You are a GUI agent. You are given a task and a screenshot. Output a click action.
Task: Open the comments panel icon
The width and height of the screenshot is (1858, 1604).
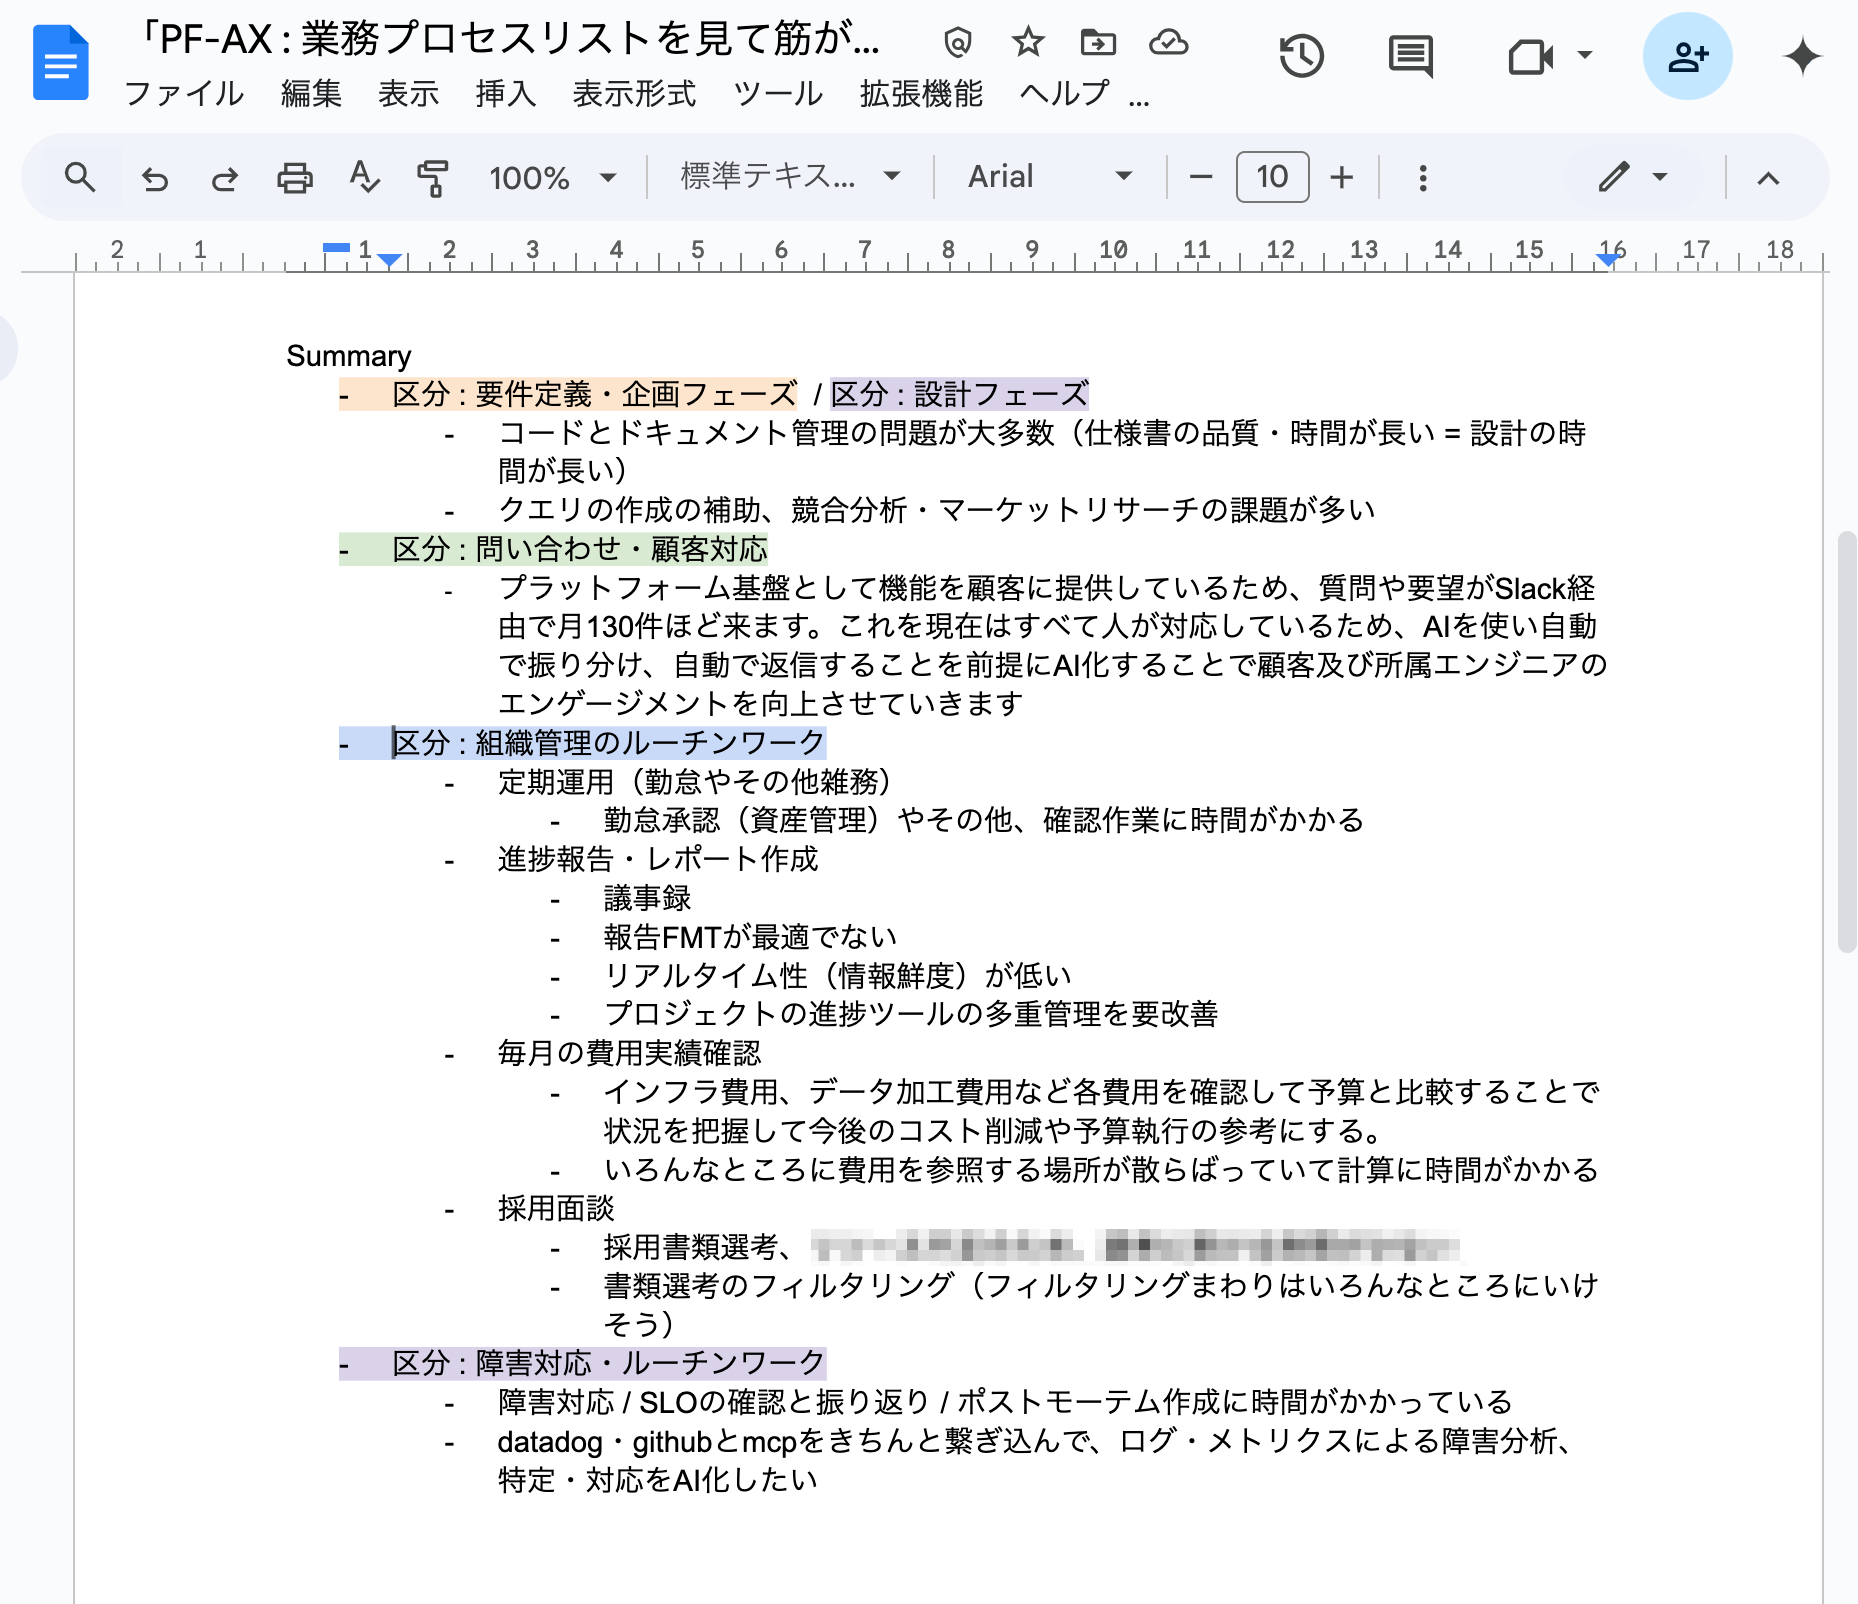click(1410, 56)
